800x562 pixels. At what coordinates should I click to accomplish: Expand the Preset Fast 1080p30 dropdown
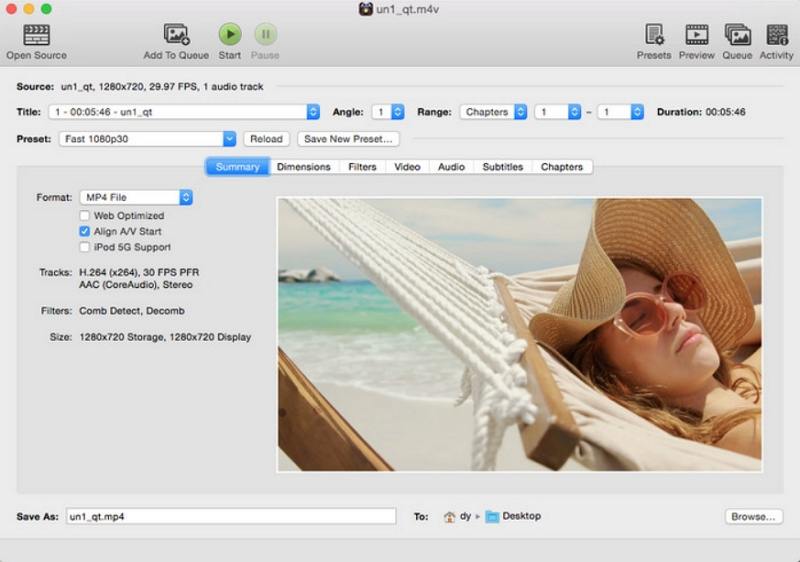[147, 139]
